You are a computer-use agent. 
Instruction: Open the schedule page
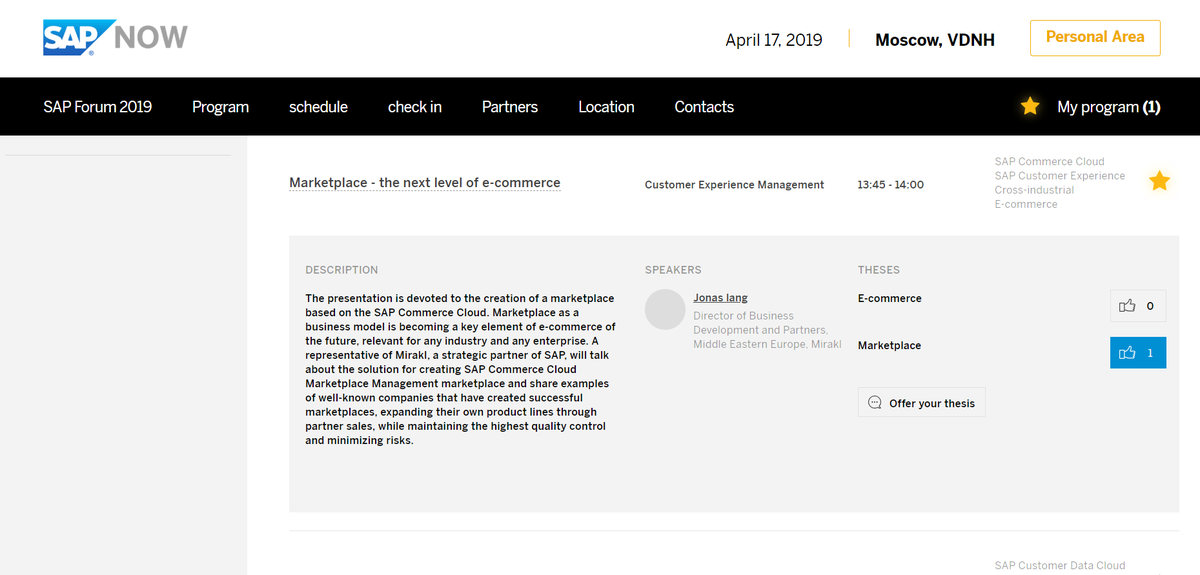pos(318,107)
